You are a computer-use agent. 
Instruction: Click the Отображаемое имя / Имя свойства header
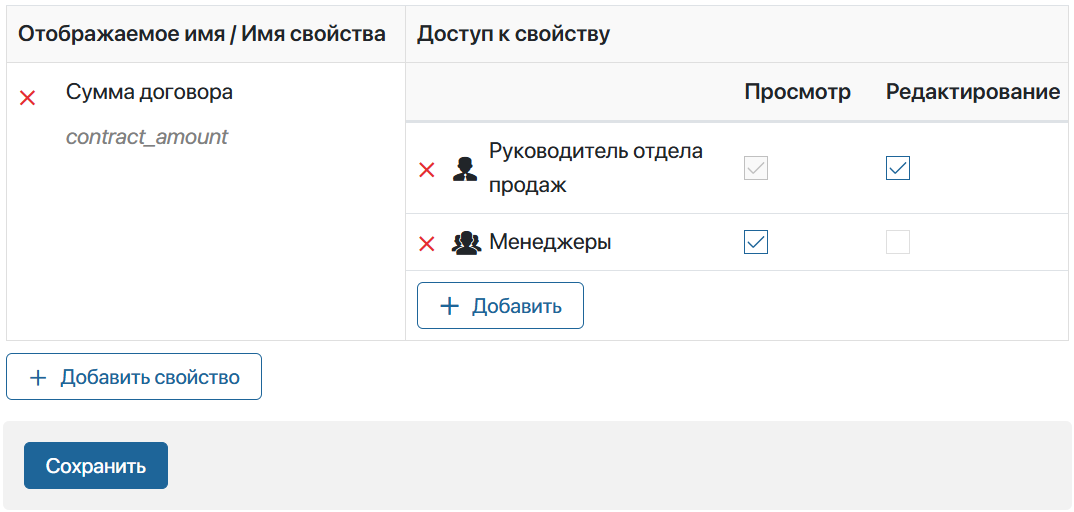(x=202, y=34)
